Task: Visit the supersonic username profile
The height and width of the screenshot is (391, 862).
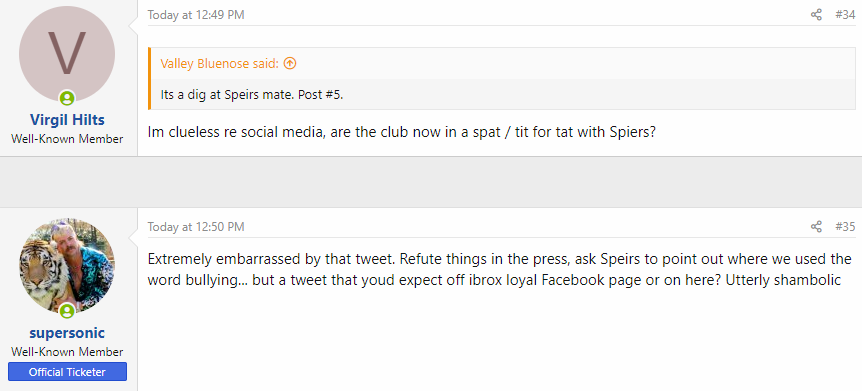Action: click(x=67, y=333)
